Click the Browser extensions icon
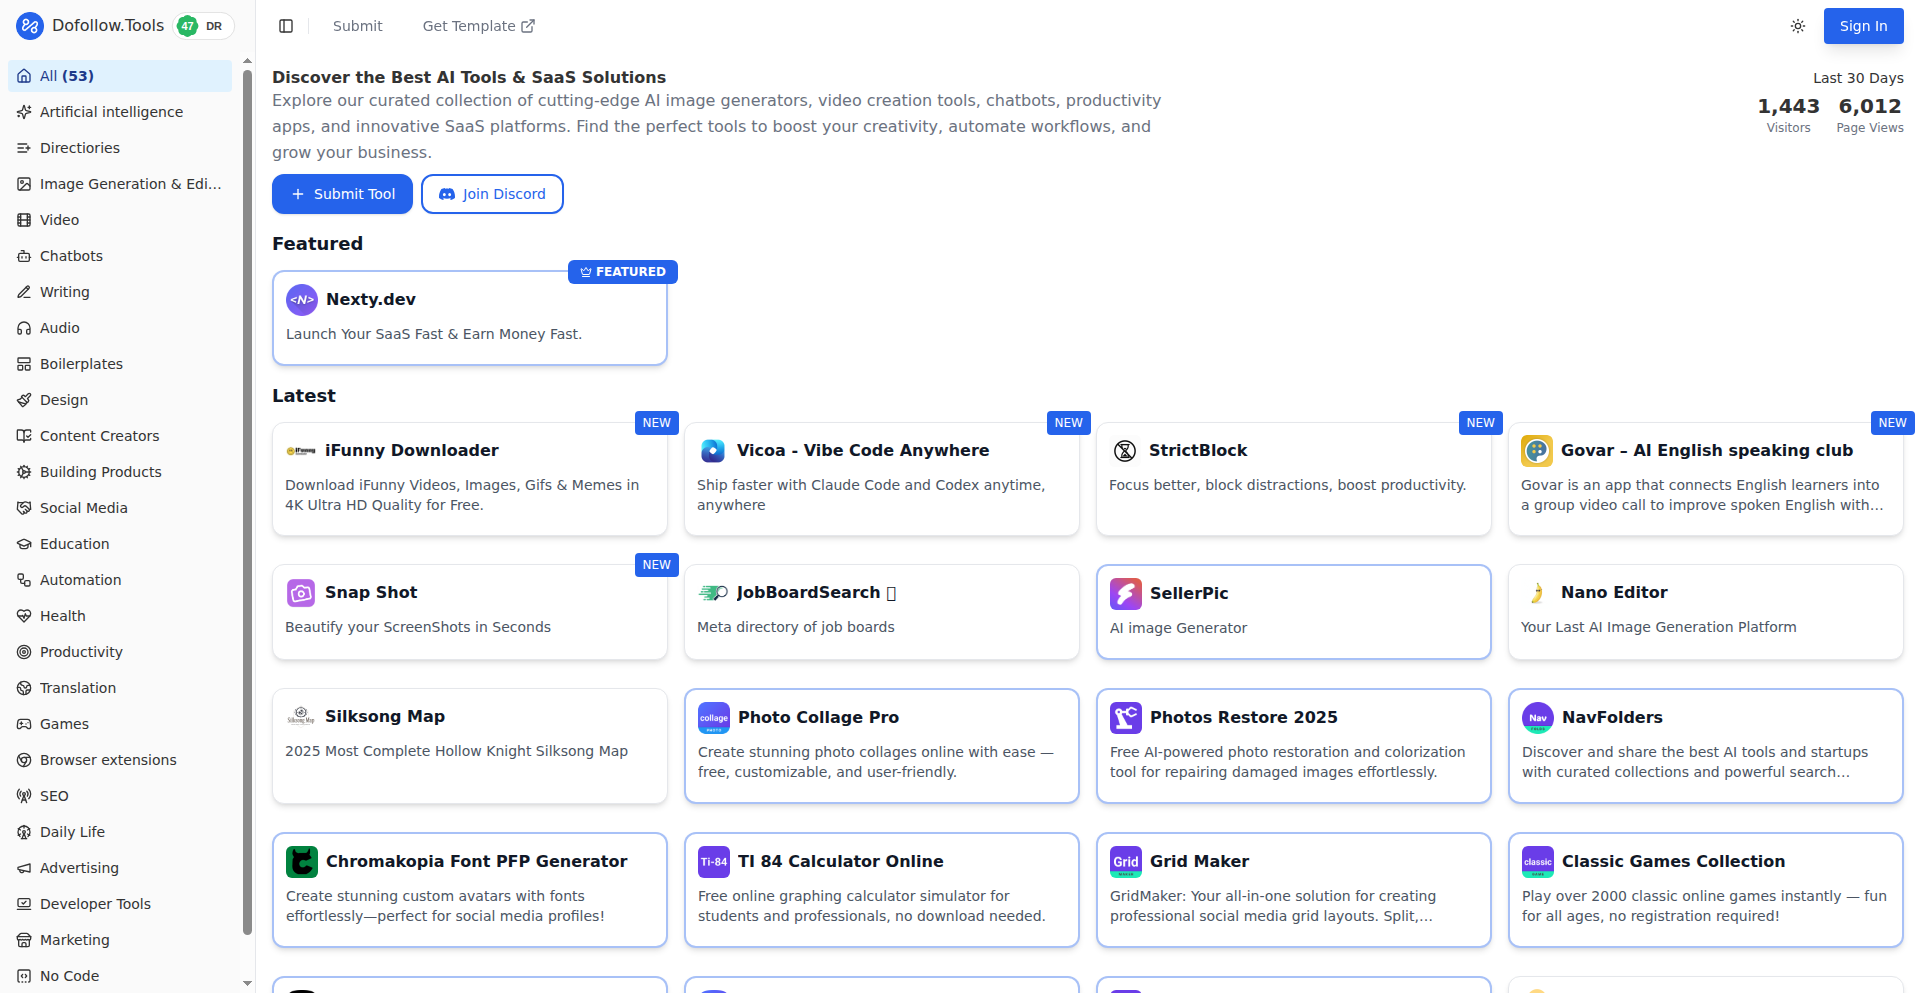Image resolution: width=1920 pixels, height=993 pixels. point(24,760)
